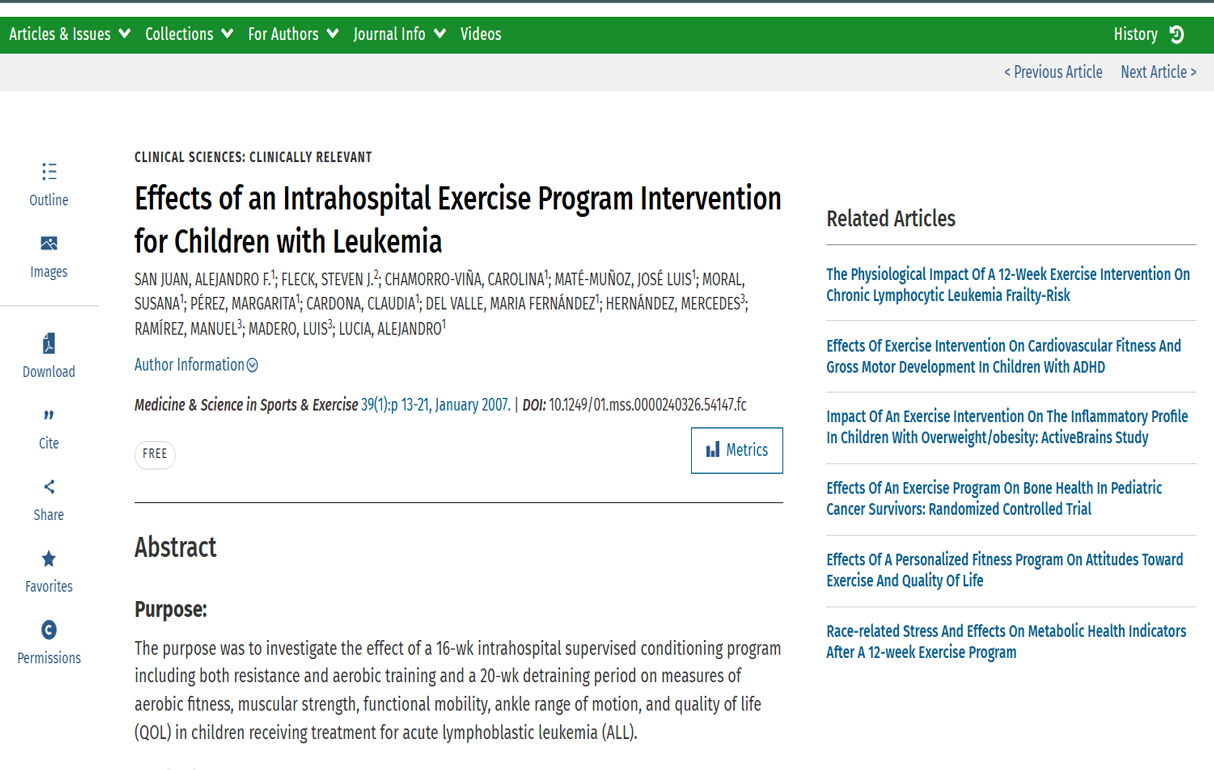Viewport: 1214px width, 770px height.
Task: Open the Cite quotation icon
Action: (49, 415)
